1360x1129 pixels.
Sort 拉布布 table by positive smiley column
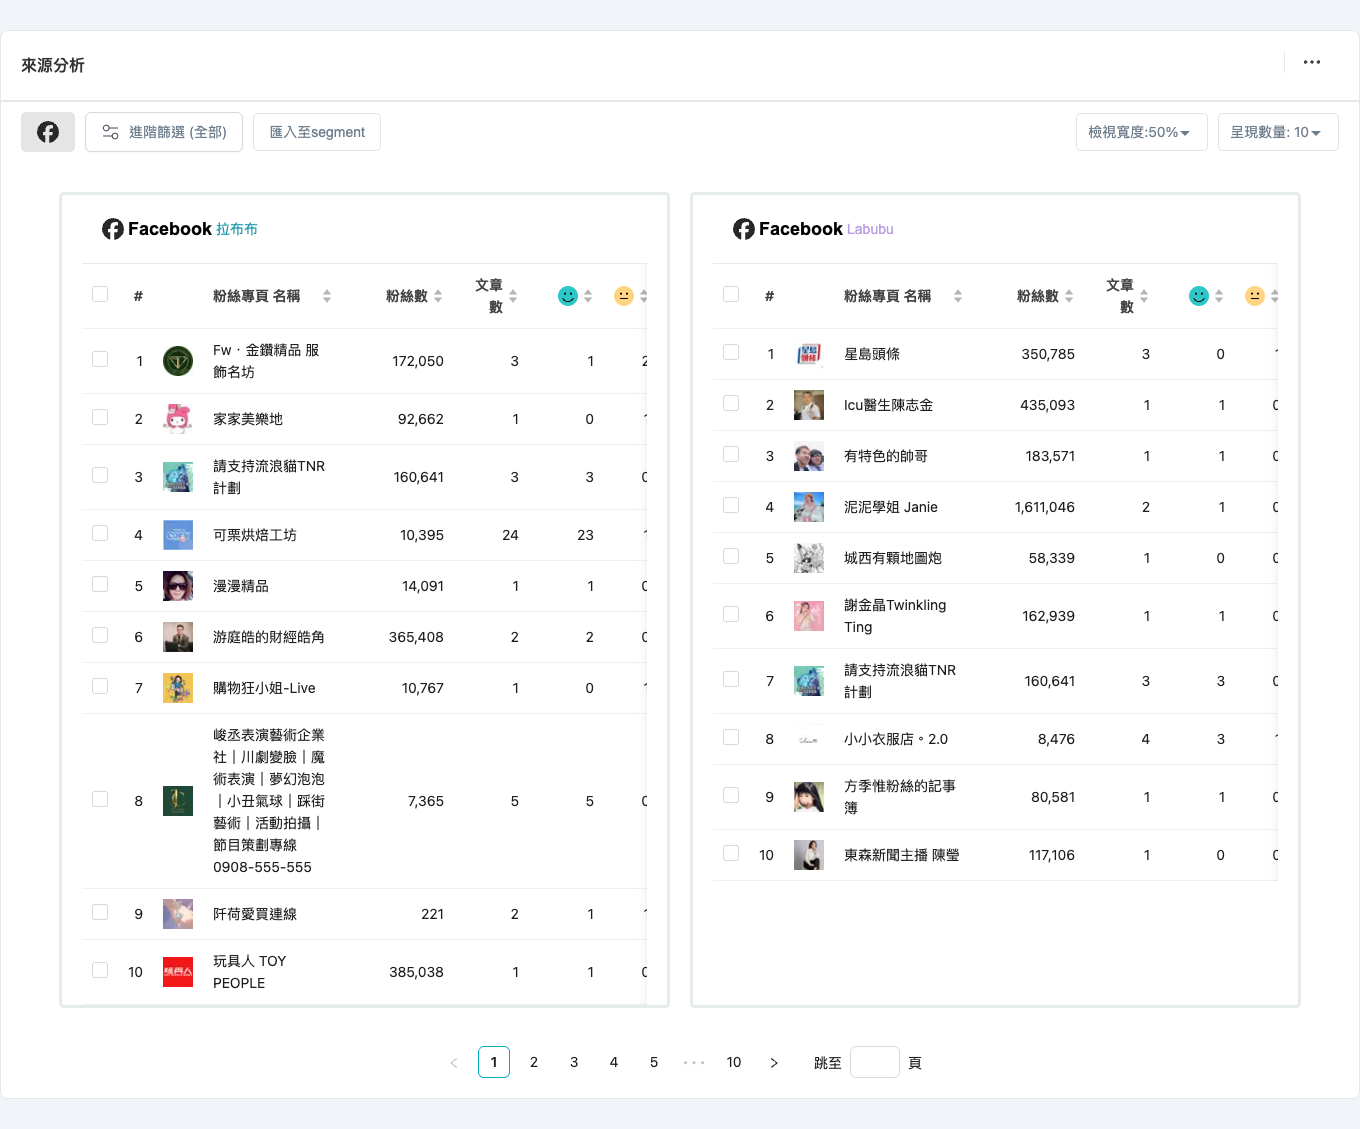pyautogui.click(x=588, y=296)
